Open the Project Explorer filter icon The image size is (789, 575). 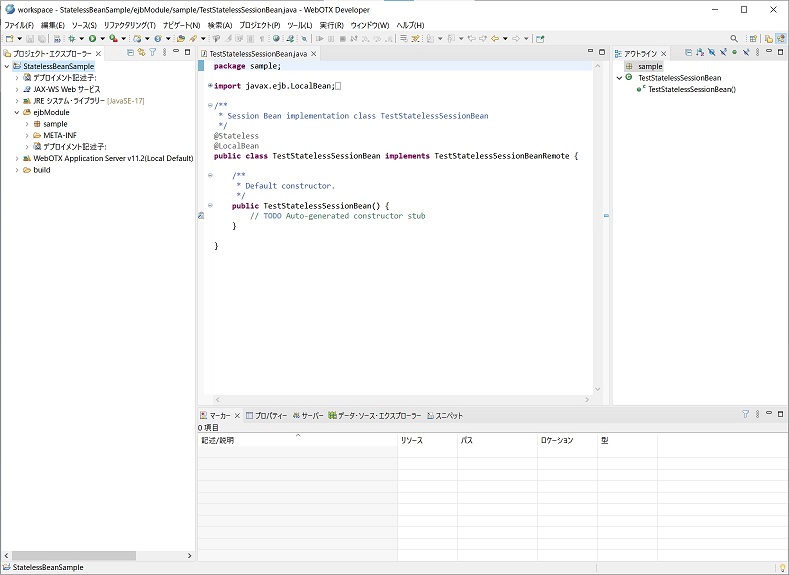click(152, 52)
